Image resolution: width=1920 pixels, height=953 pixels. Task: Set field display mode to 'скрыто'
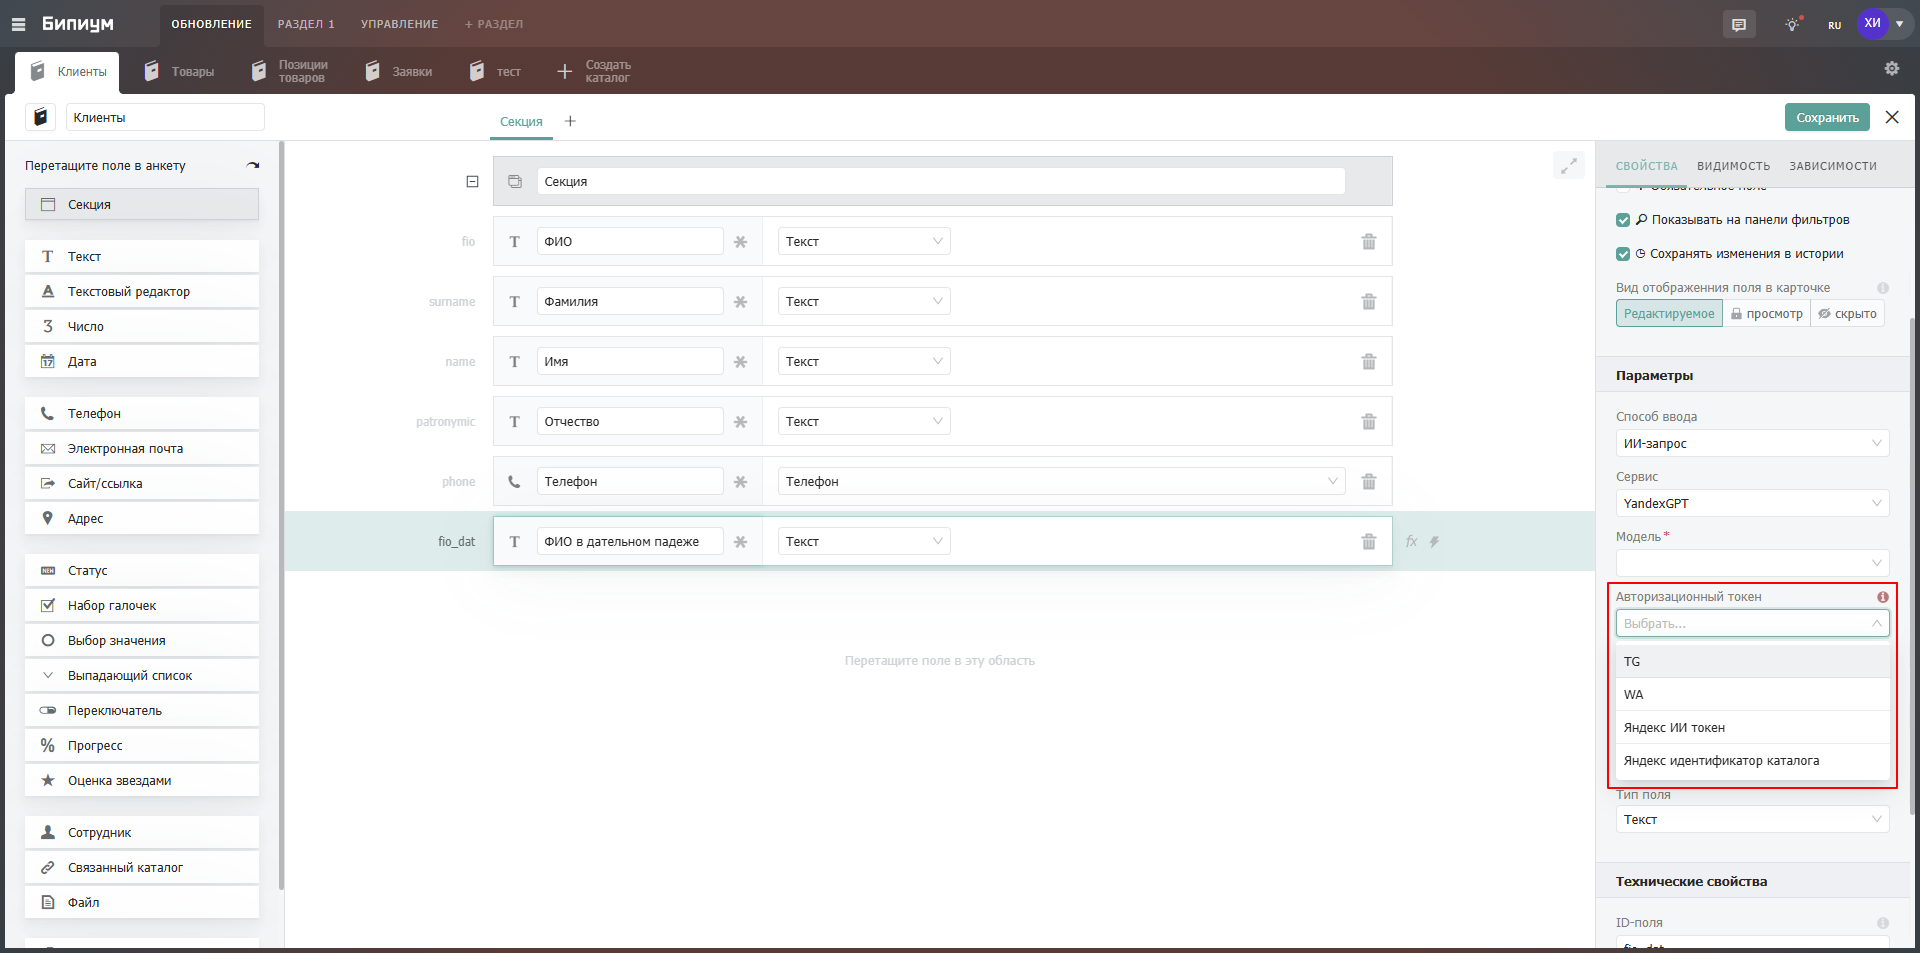[1847, 314]
